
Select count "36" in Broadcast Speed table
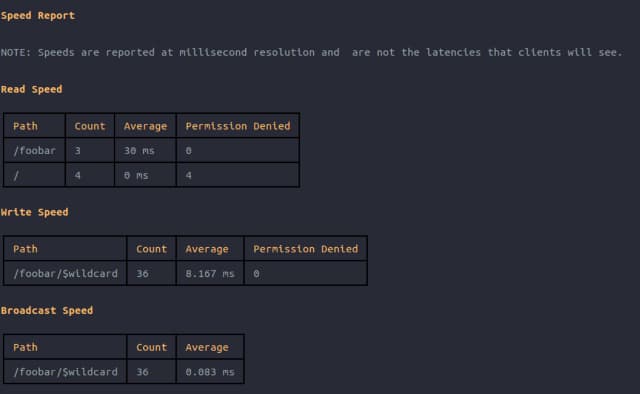[x=151, y=372]
